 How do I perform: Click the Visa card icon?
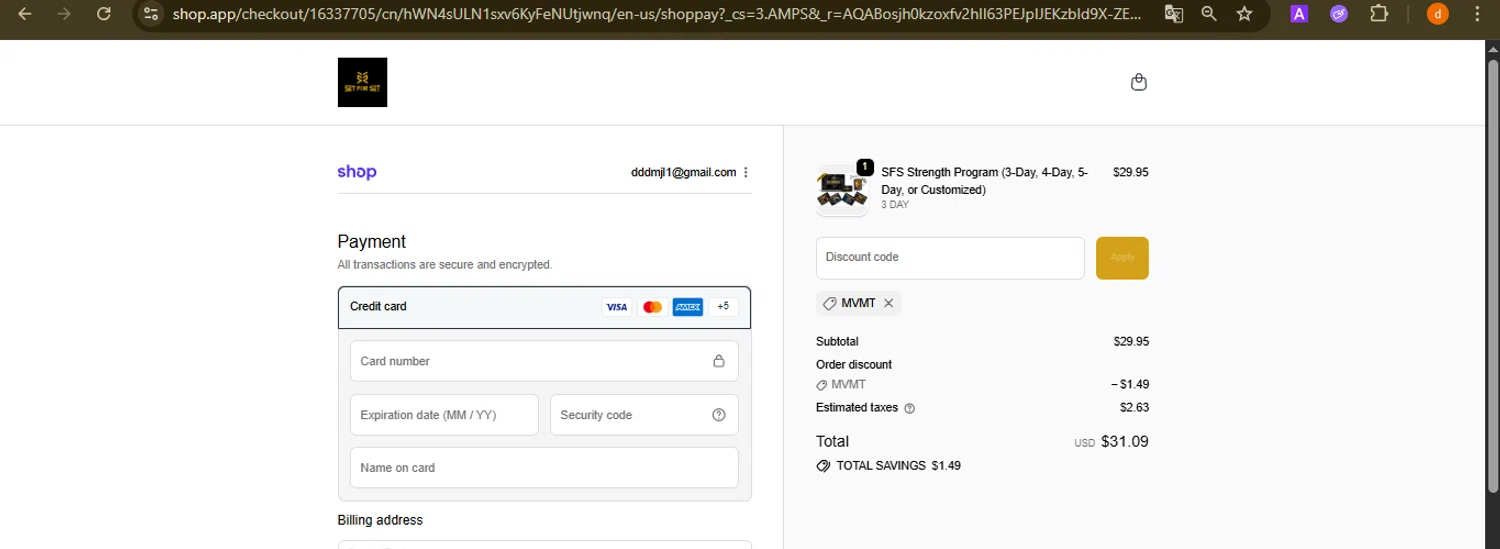click(617, 307)
